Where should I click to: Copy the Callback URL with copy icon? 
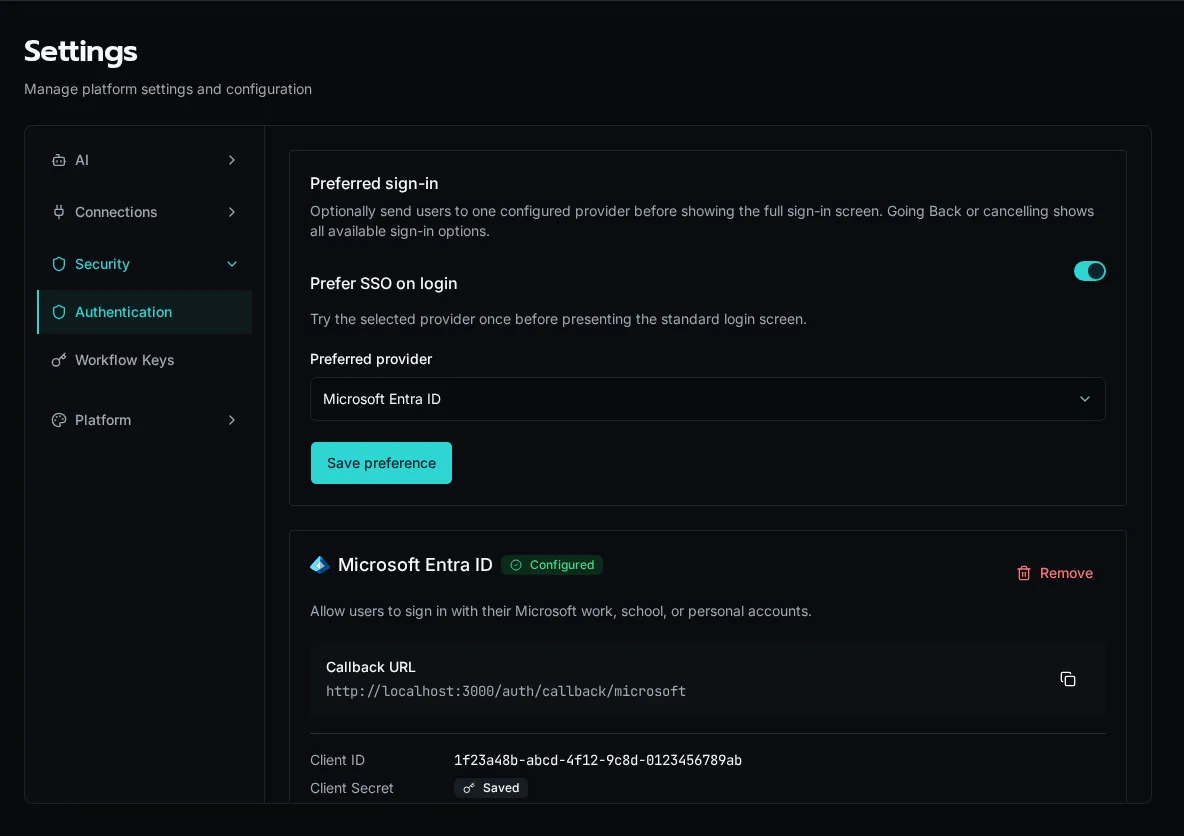pyautogui.click(x=1068, y=679)
